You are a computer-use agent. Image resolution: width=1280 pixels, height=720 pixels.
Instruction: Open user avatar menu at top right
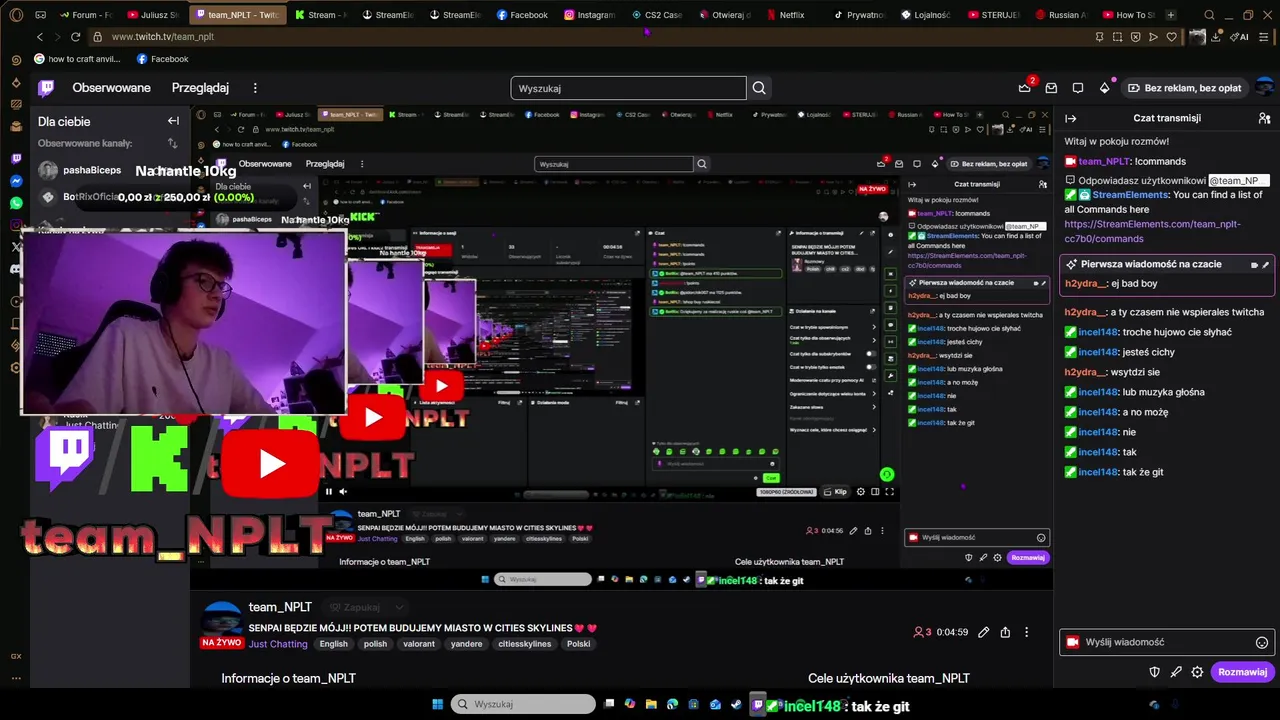click(x=1265, y=88)
